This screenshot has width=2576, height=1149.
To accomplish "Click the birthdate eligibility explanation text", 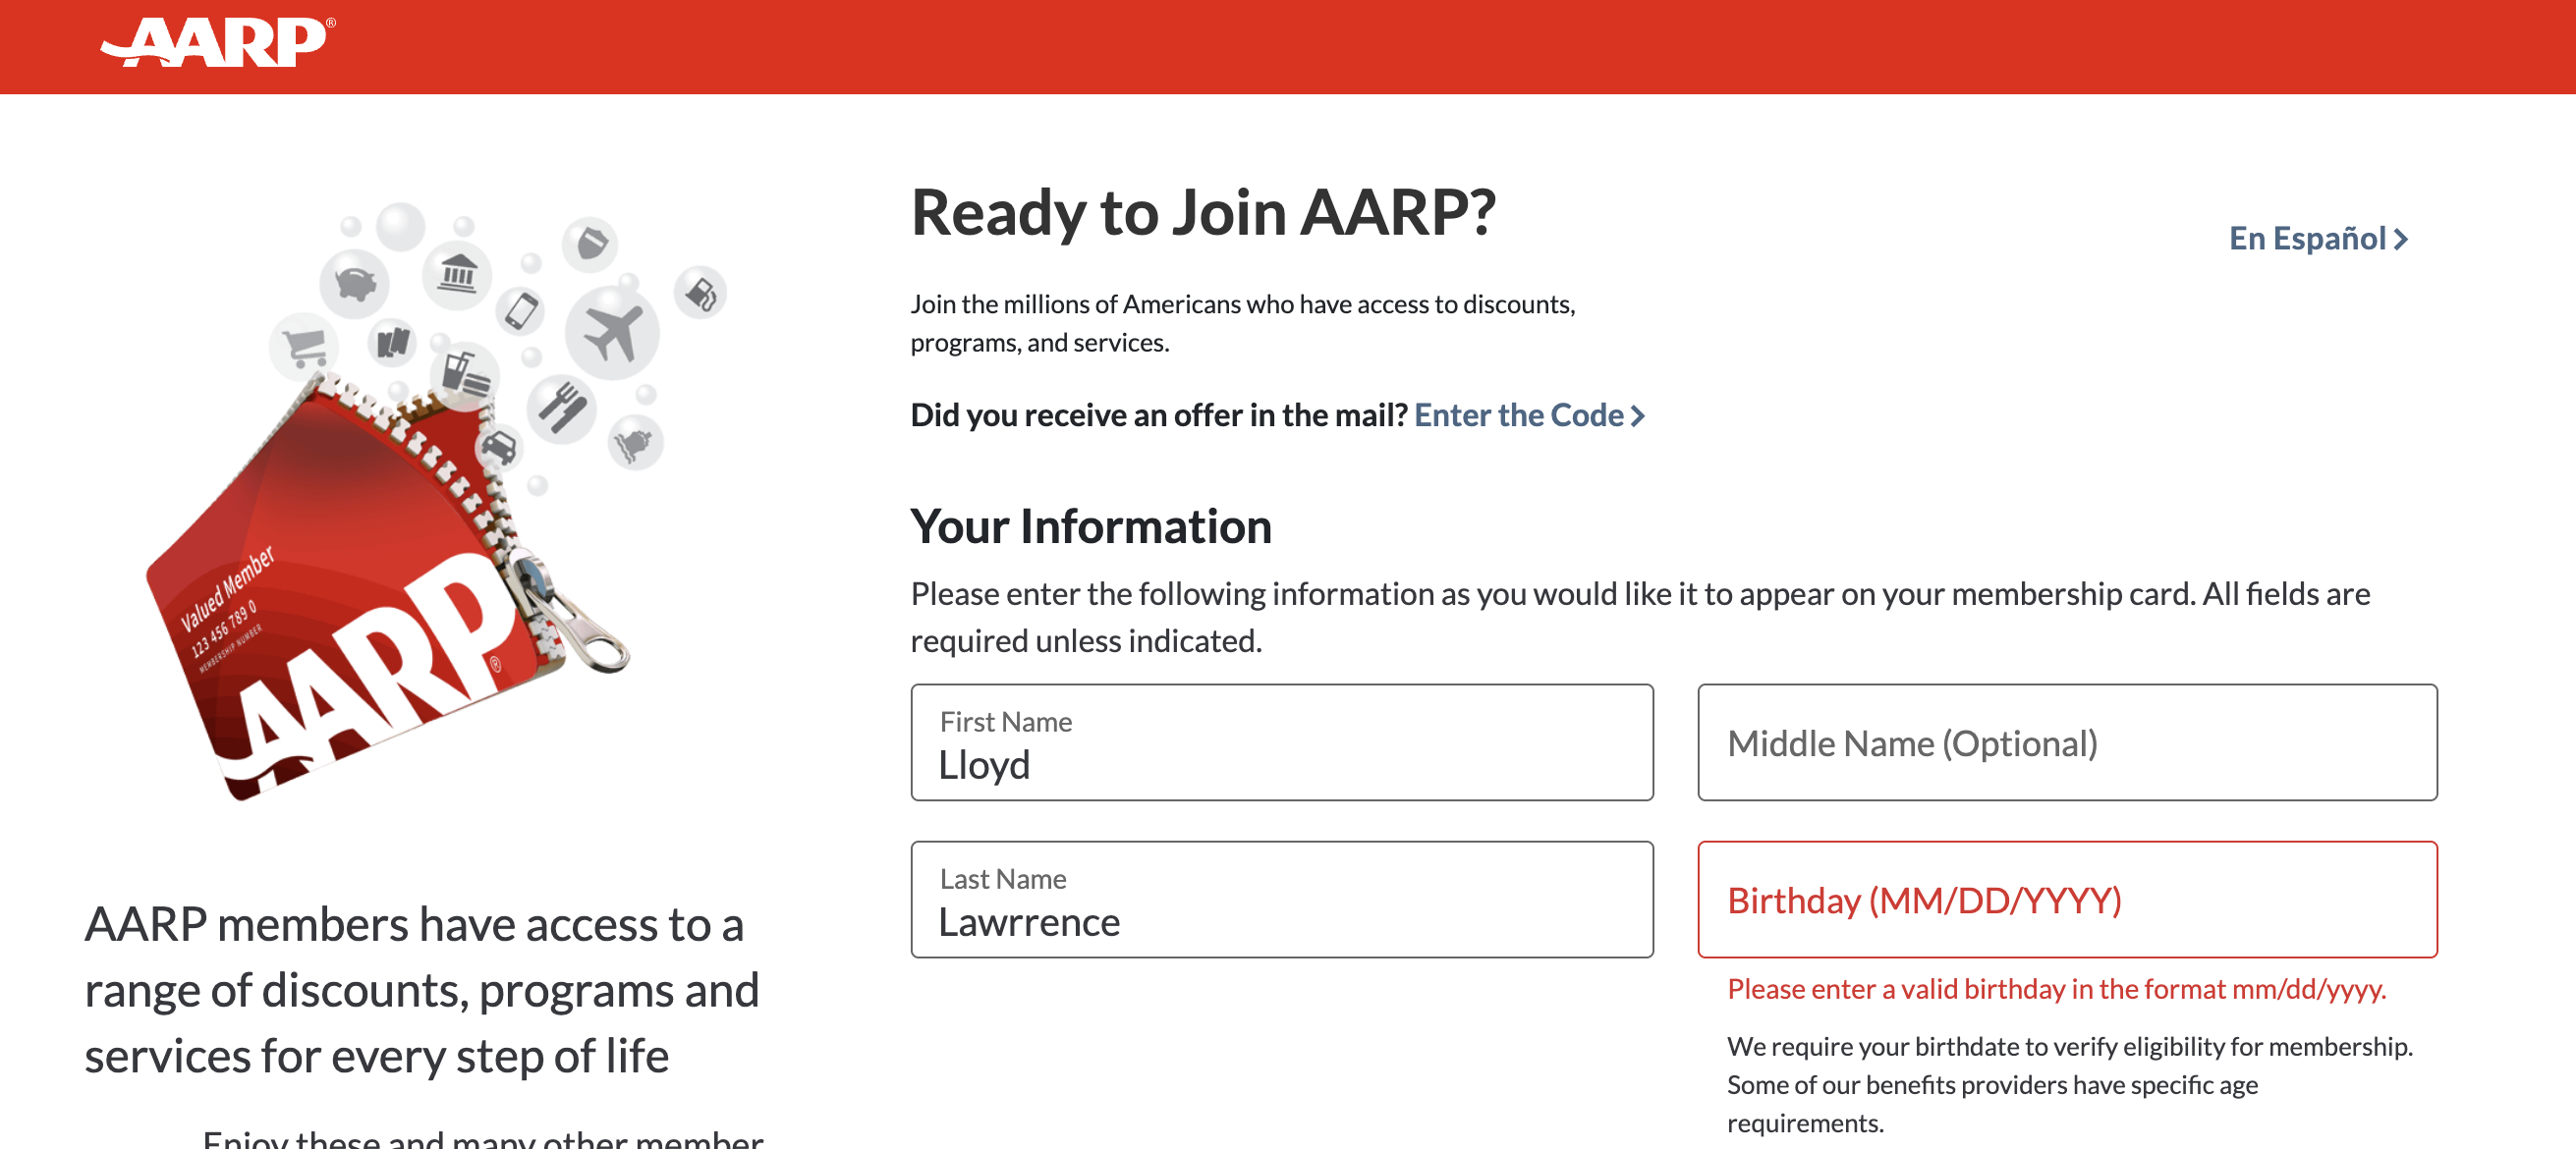I will [2070, 1084].
